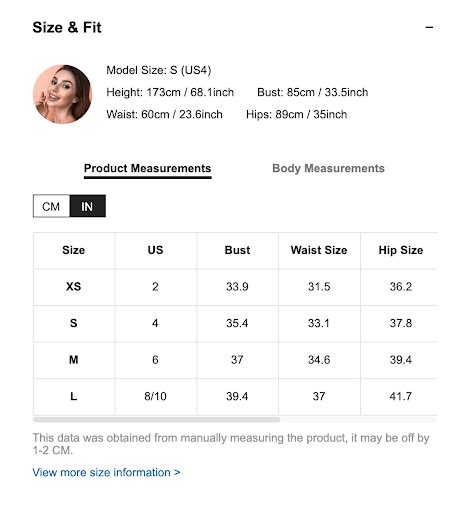Click the Size column header

(74, 250)
